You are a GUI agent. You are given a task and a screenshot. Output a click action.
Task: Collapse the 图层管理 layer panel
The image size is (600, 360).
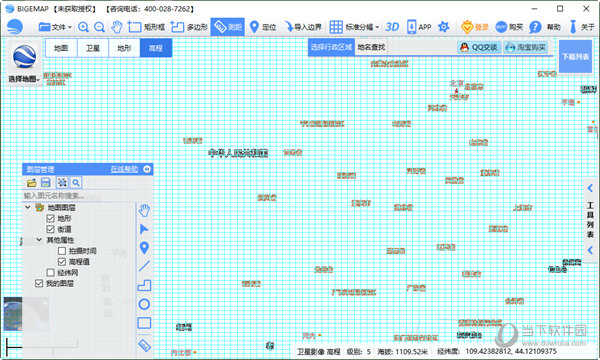click(x=147, y=169)
